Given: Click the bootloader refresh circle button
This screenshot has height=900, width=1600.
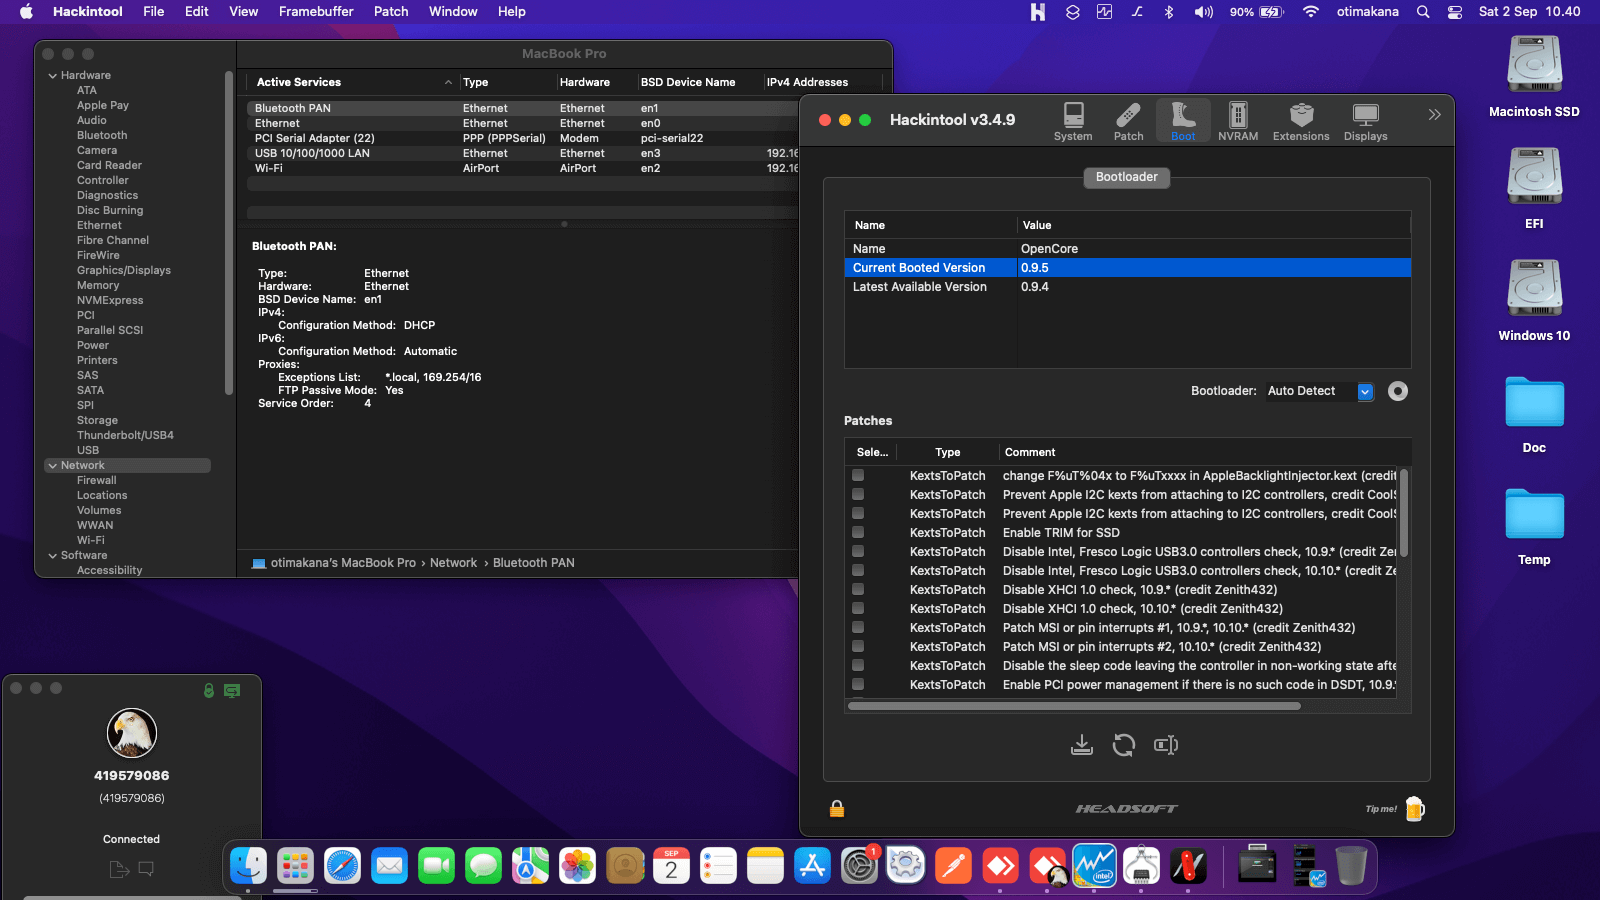Looking at the screenshot, I should 1398,391.
